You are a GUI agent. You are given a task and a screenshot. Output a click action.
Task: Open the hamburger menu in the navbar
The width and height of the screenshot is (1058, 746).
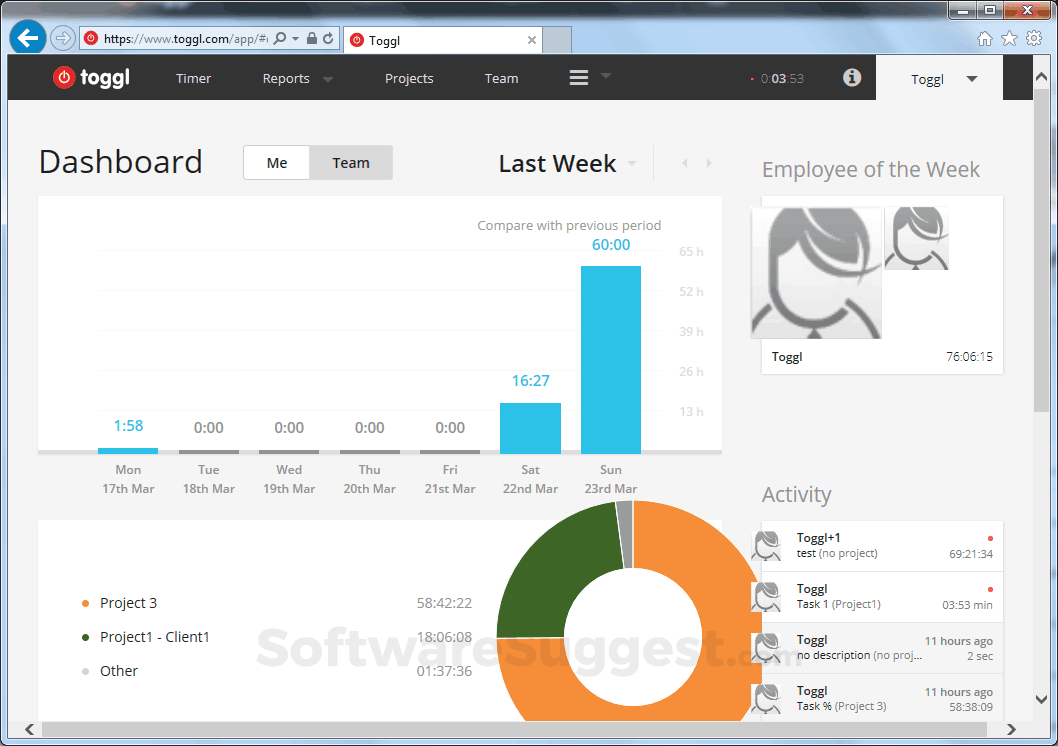pyautogui.click(x=578, y=77)
